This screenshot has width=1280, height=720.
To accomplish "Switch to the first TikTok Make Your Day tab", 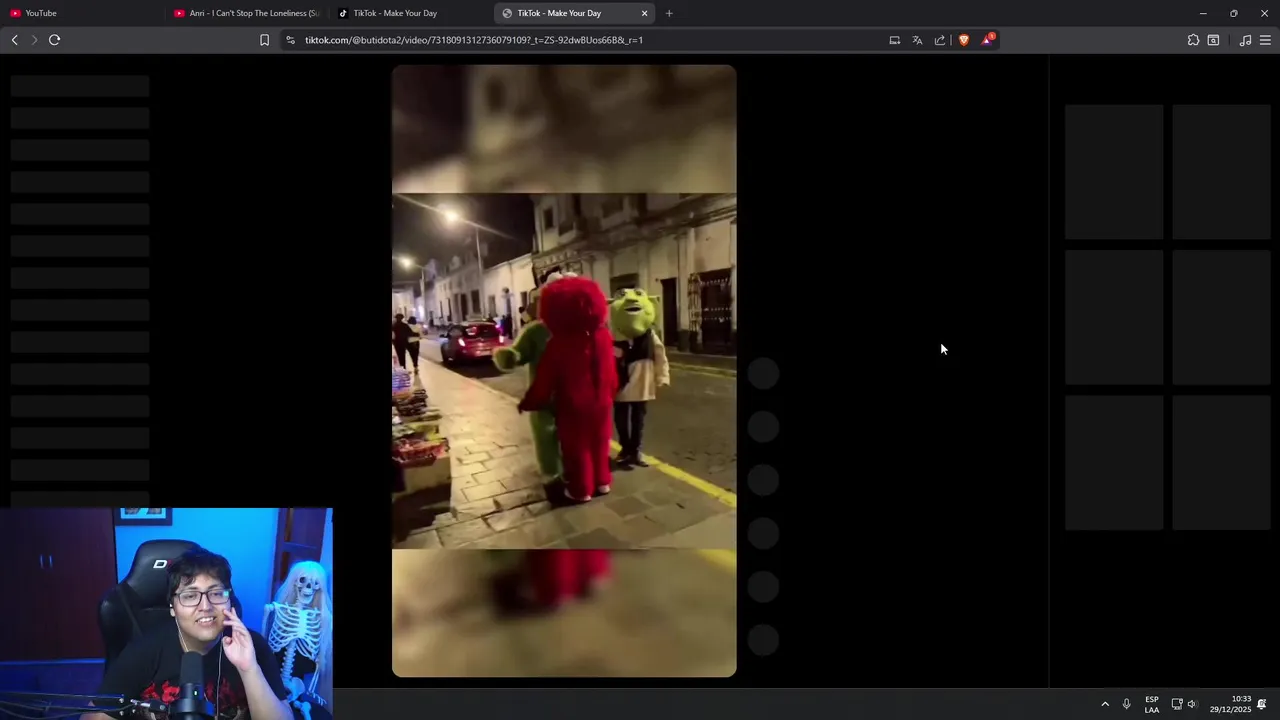I will [x=410, y=13].
